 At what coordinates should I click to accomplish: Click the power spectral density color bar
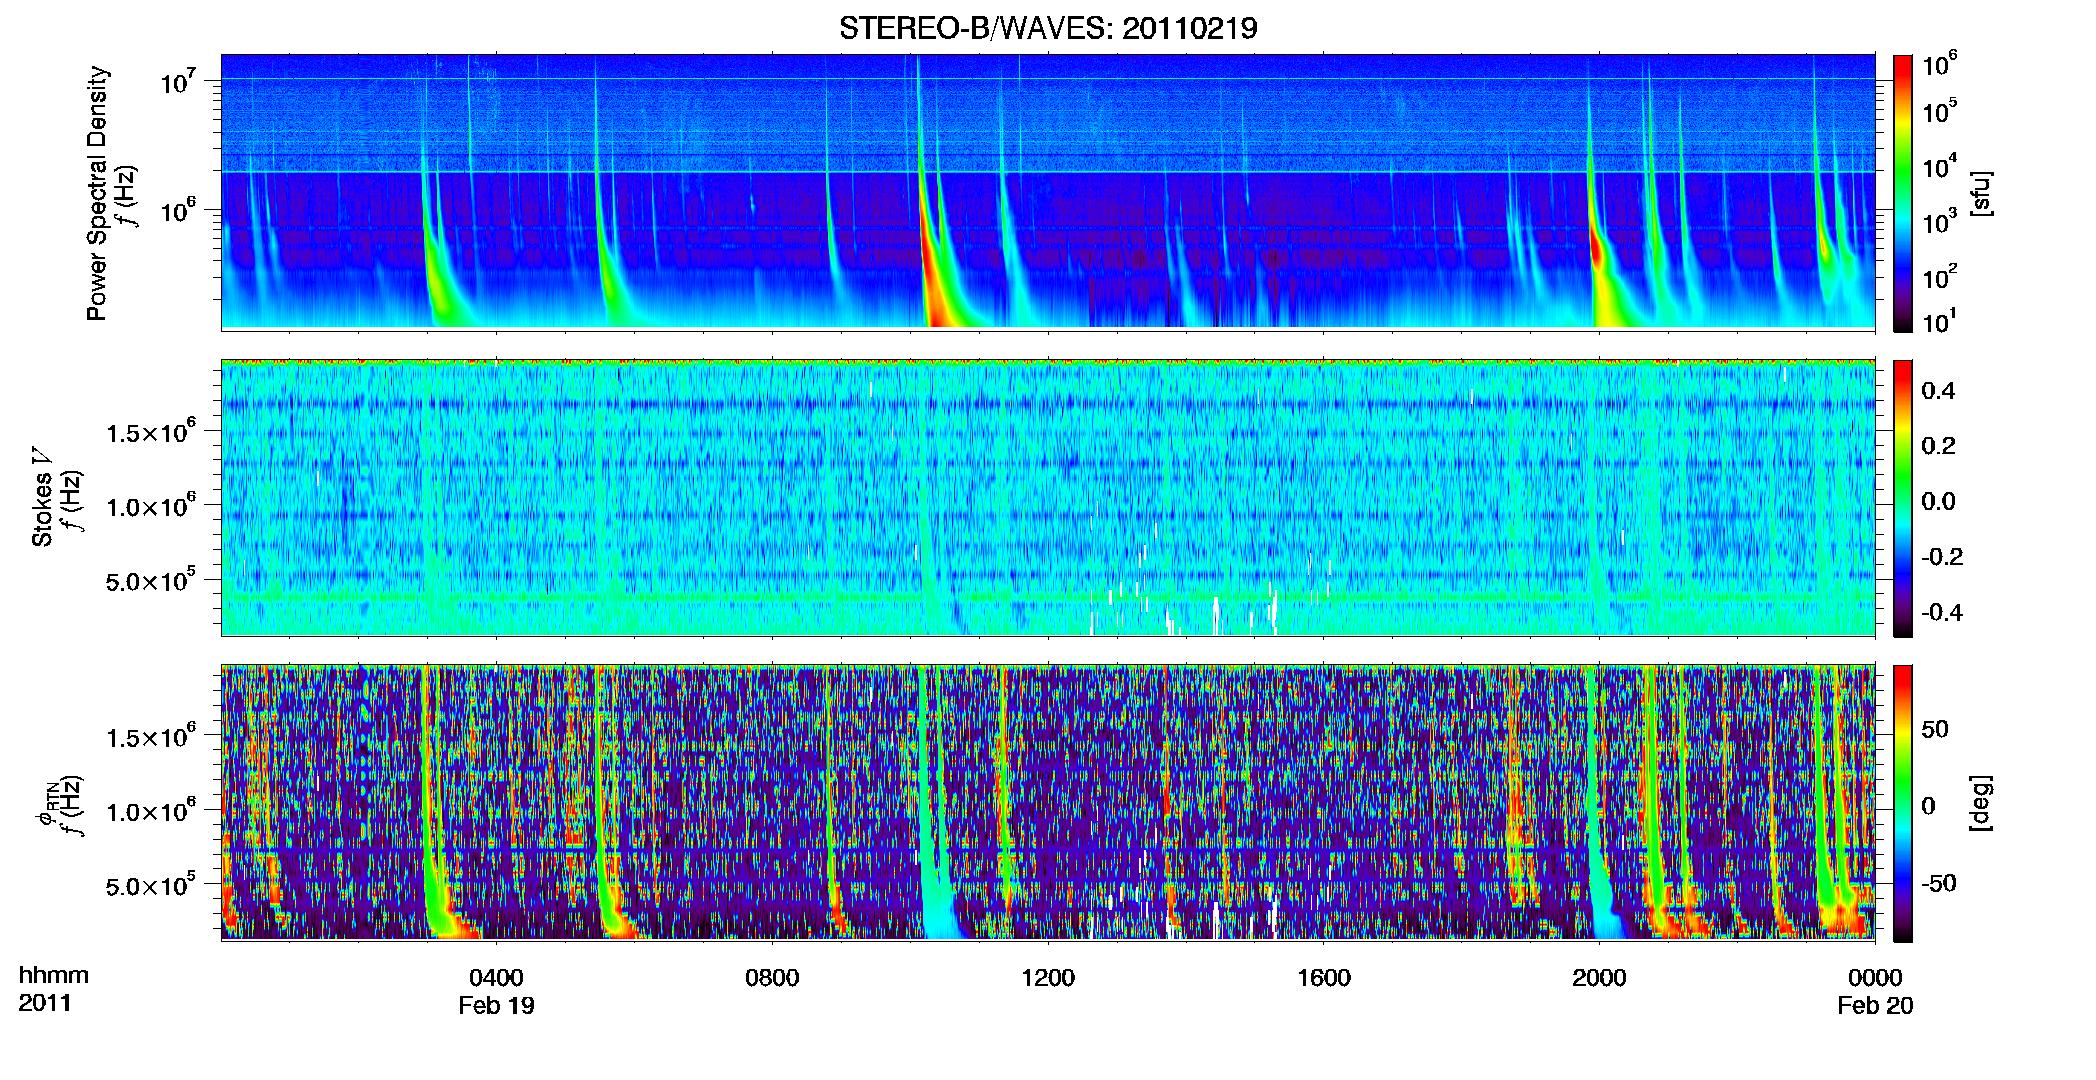(1903, 193)
